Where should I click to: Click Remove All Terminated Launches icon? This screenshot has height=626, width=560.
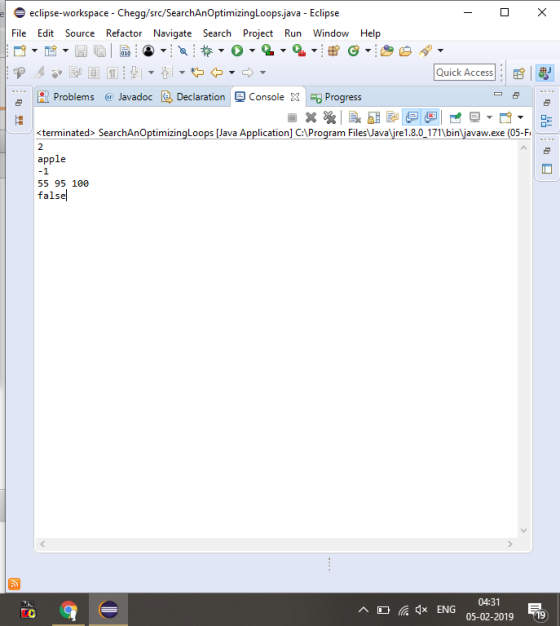pos(330,117)
